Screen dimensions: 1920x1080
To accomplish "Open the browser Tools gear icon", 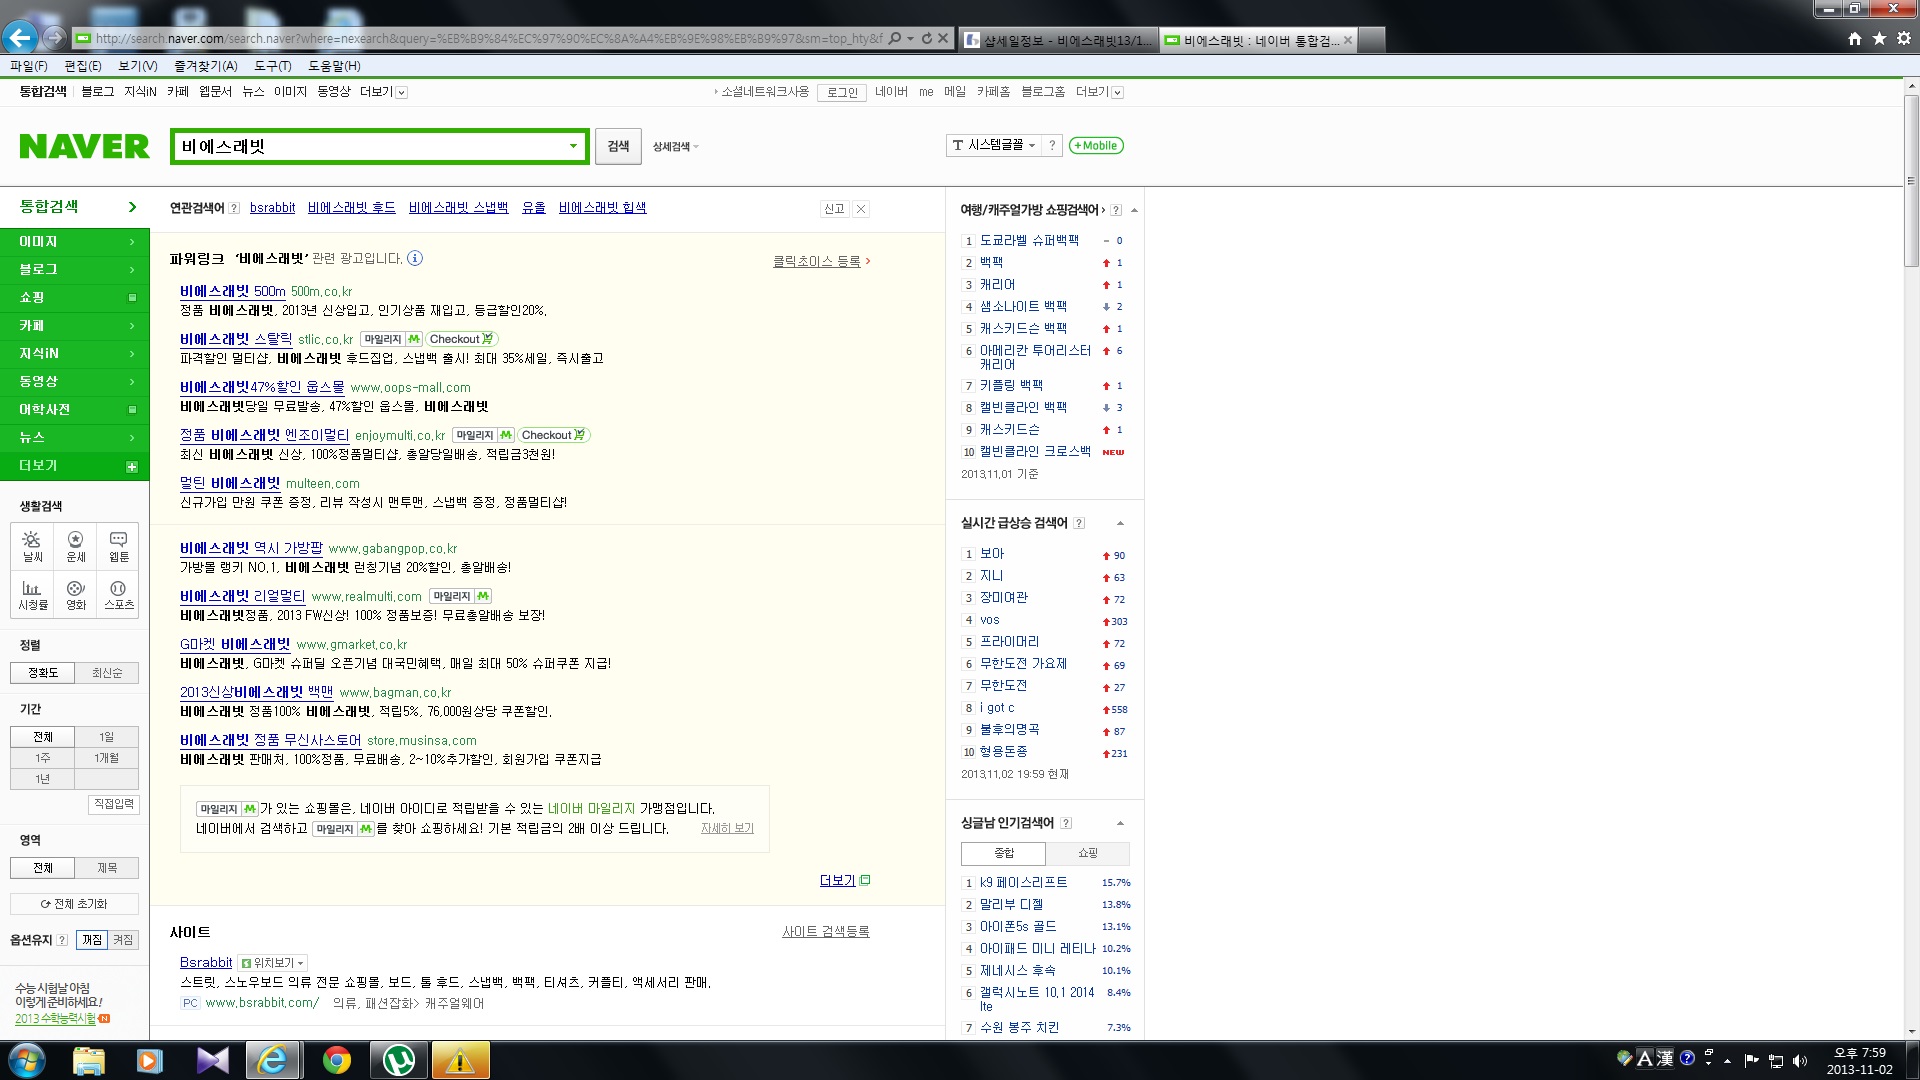I will (x=1903, y=38).
